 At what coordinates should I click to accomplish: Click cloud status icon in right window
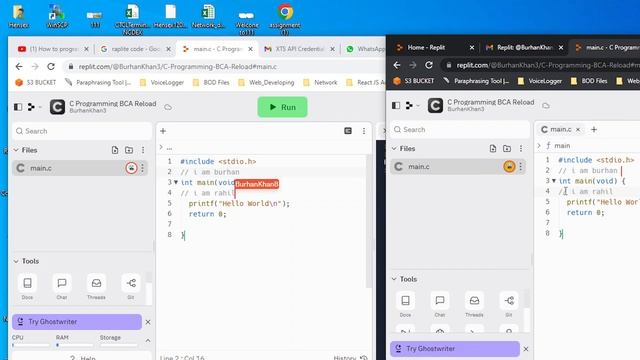pos(546,106)
